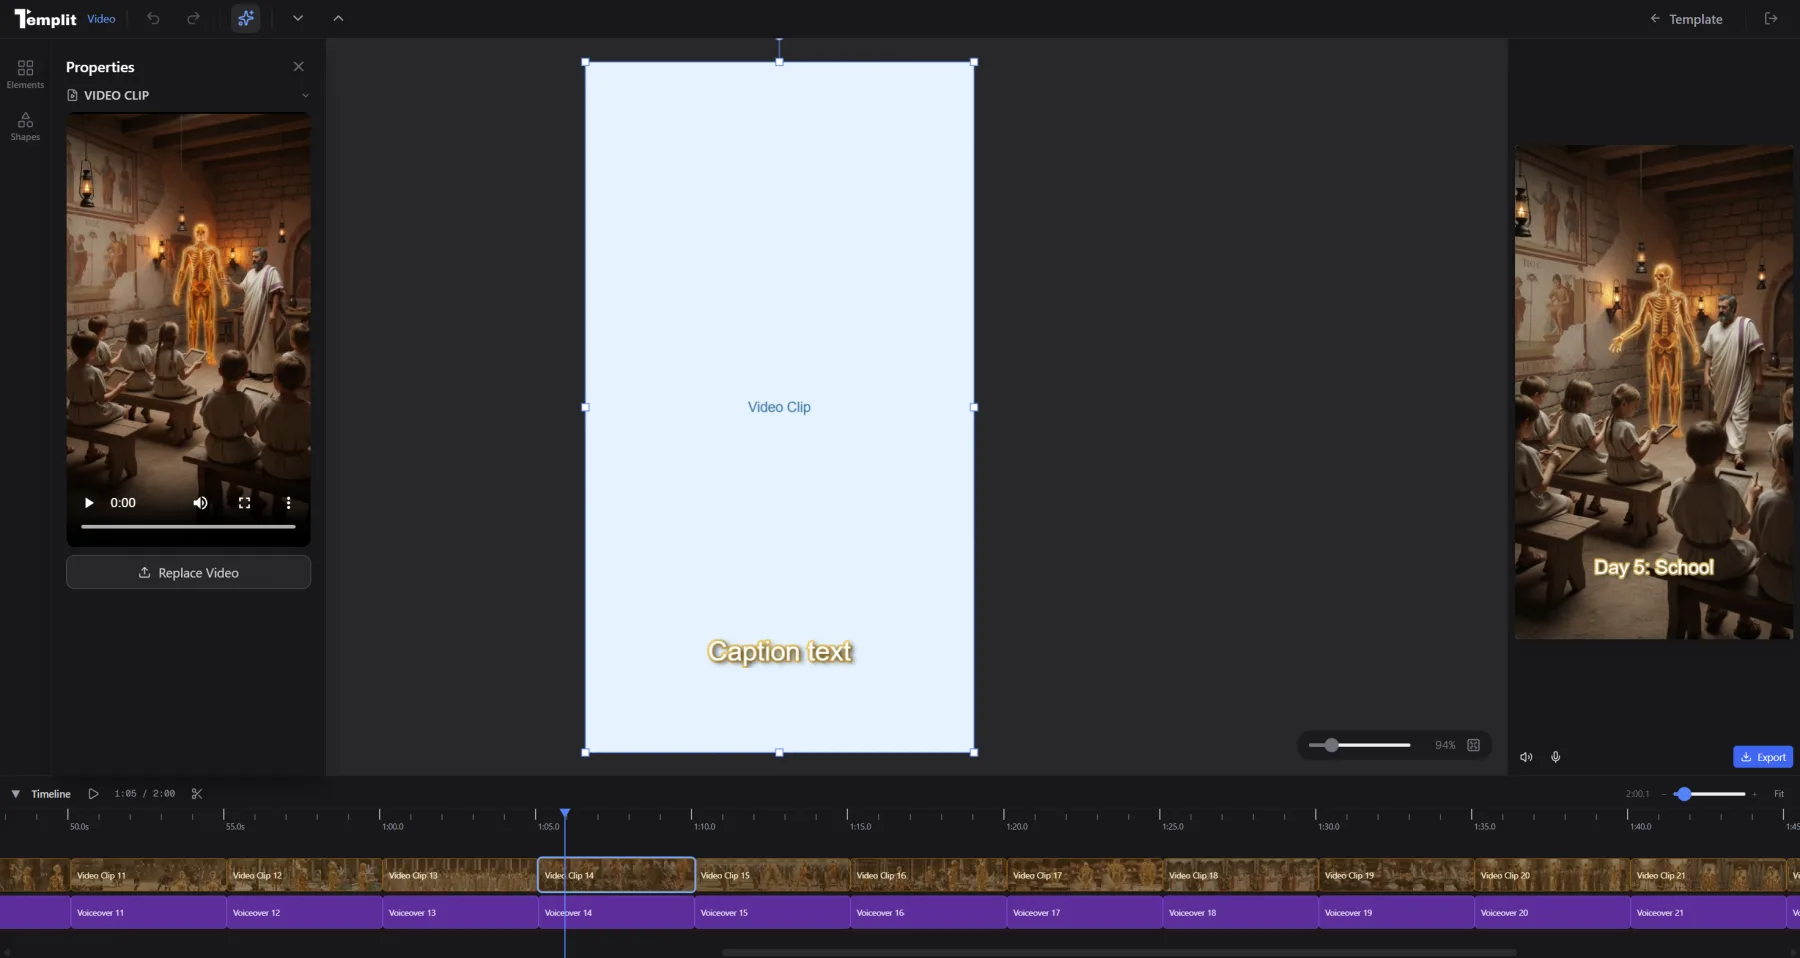Click the microphone record icon
Screen dimensions: 1800x958
1555,757
